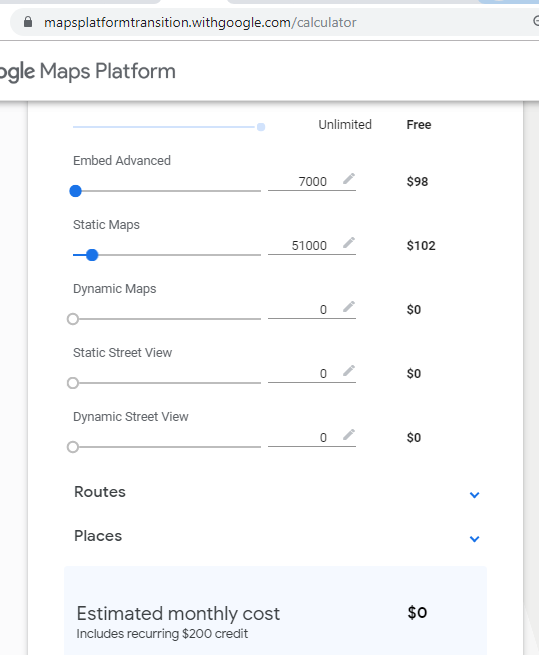Click the Static Street View pencil icon

tap(349, 371)
